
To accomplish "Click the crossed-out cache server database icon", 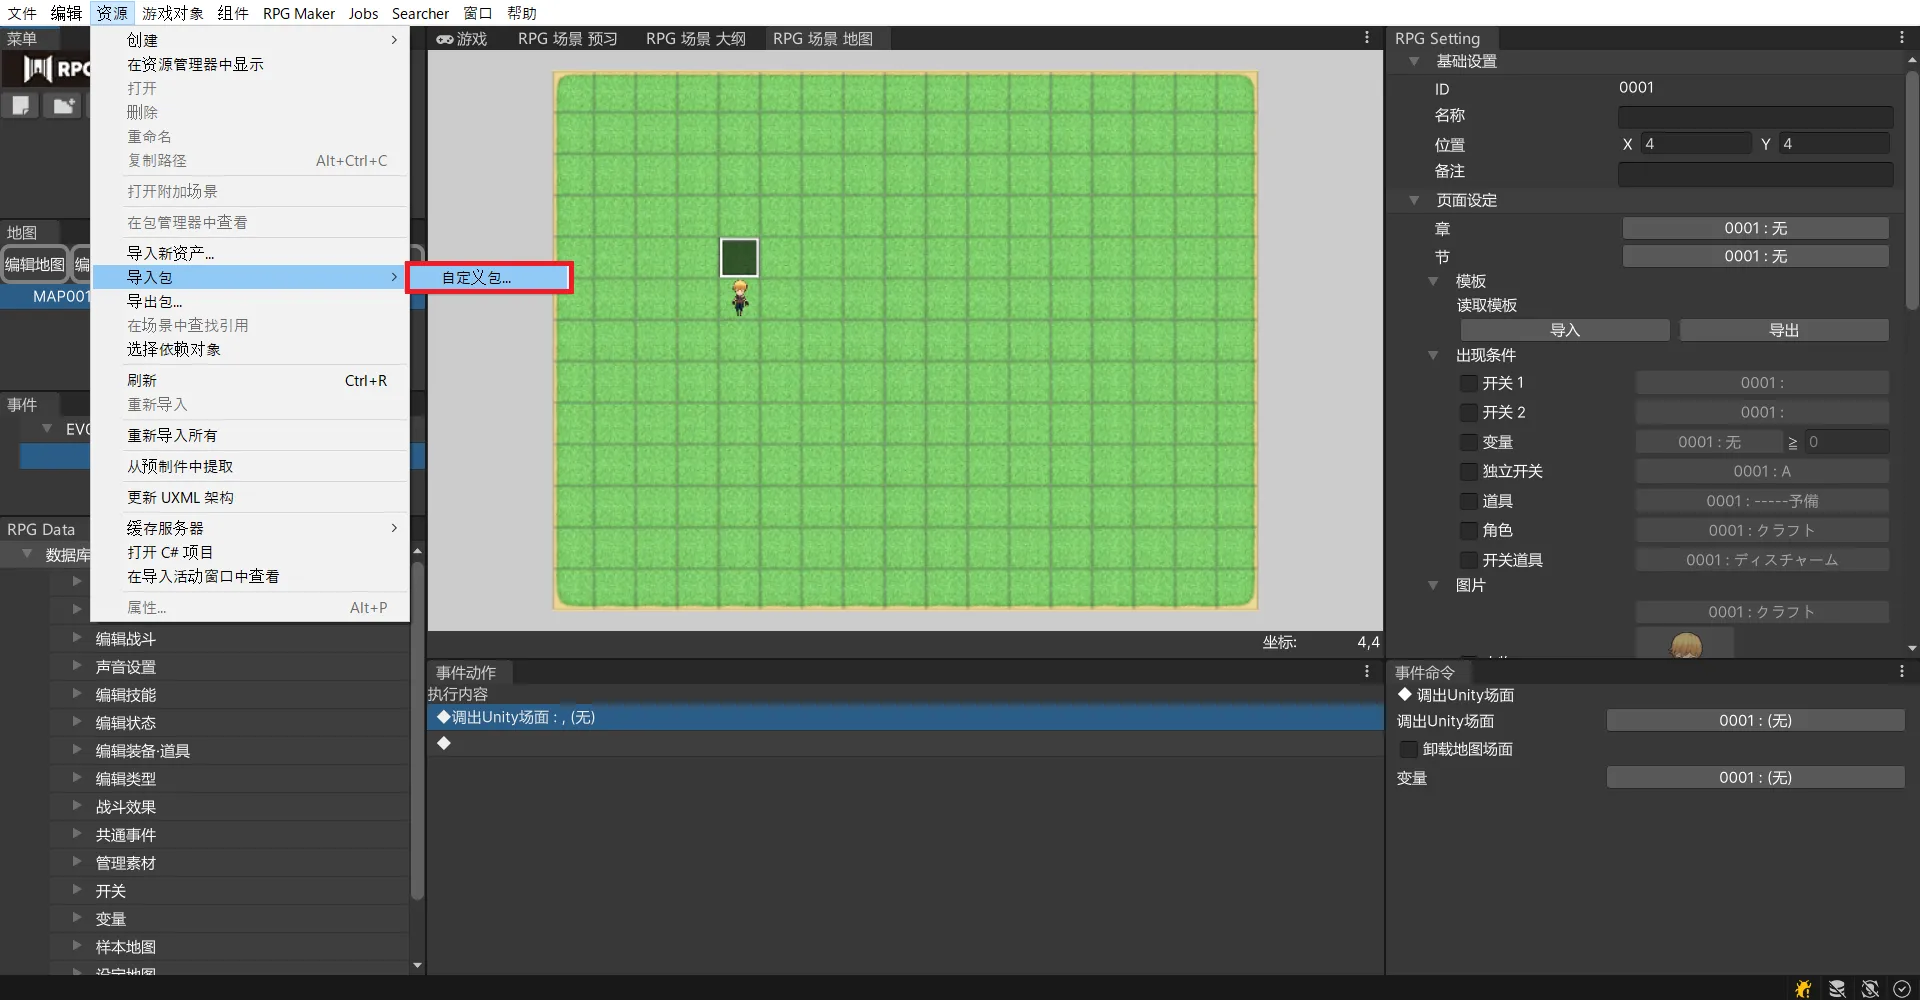I will (1837, 988).
